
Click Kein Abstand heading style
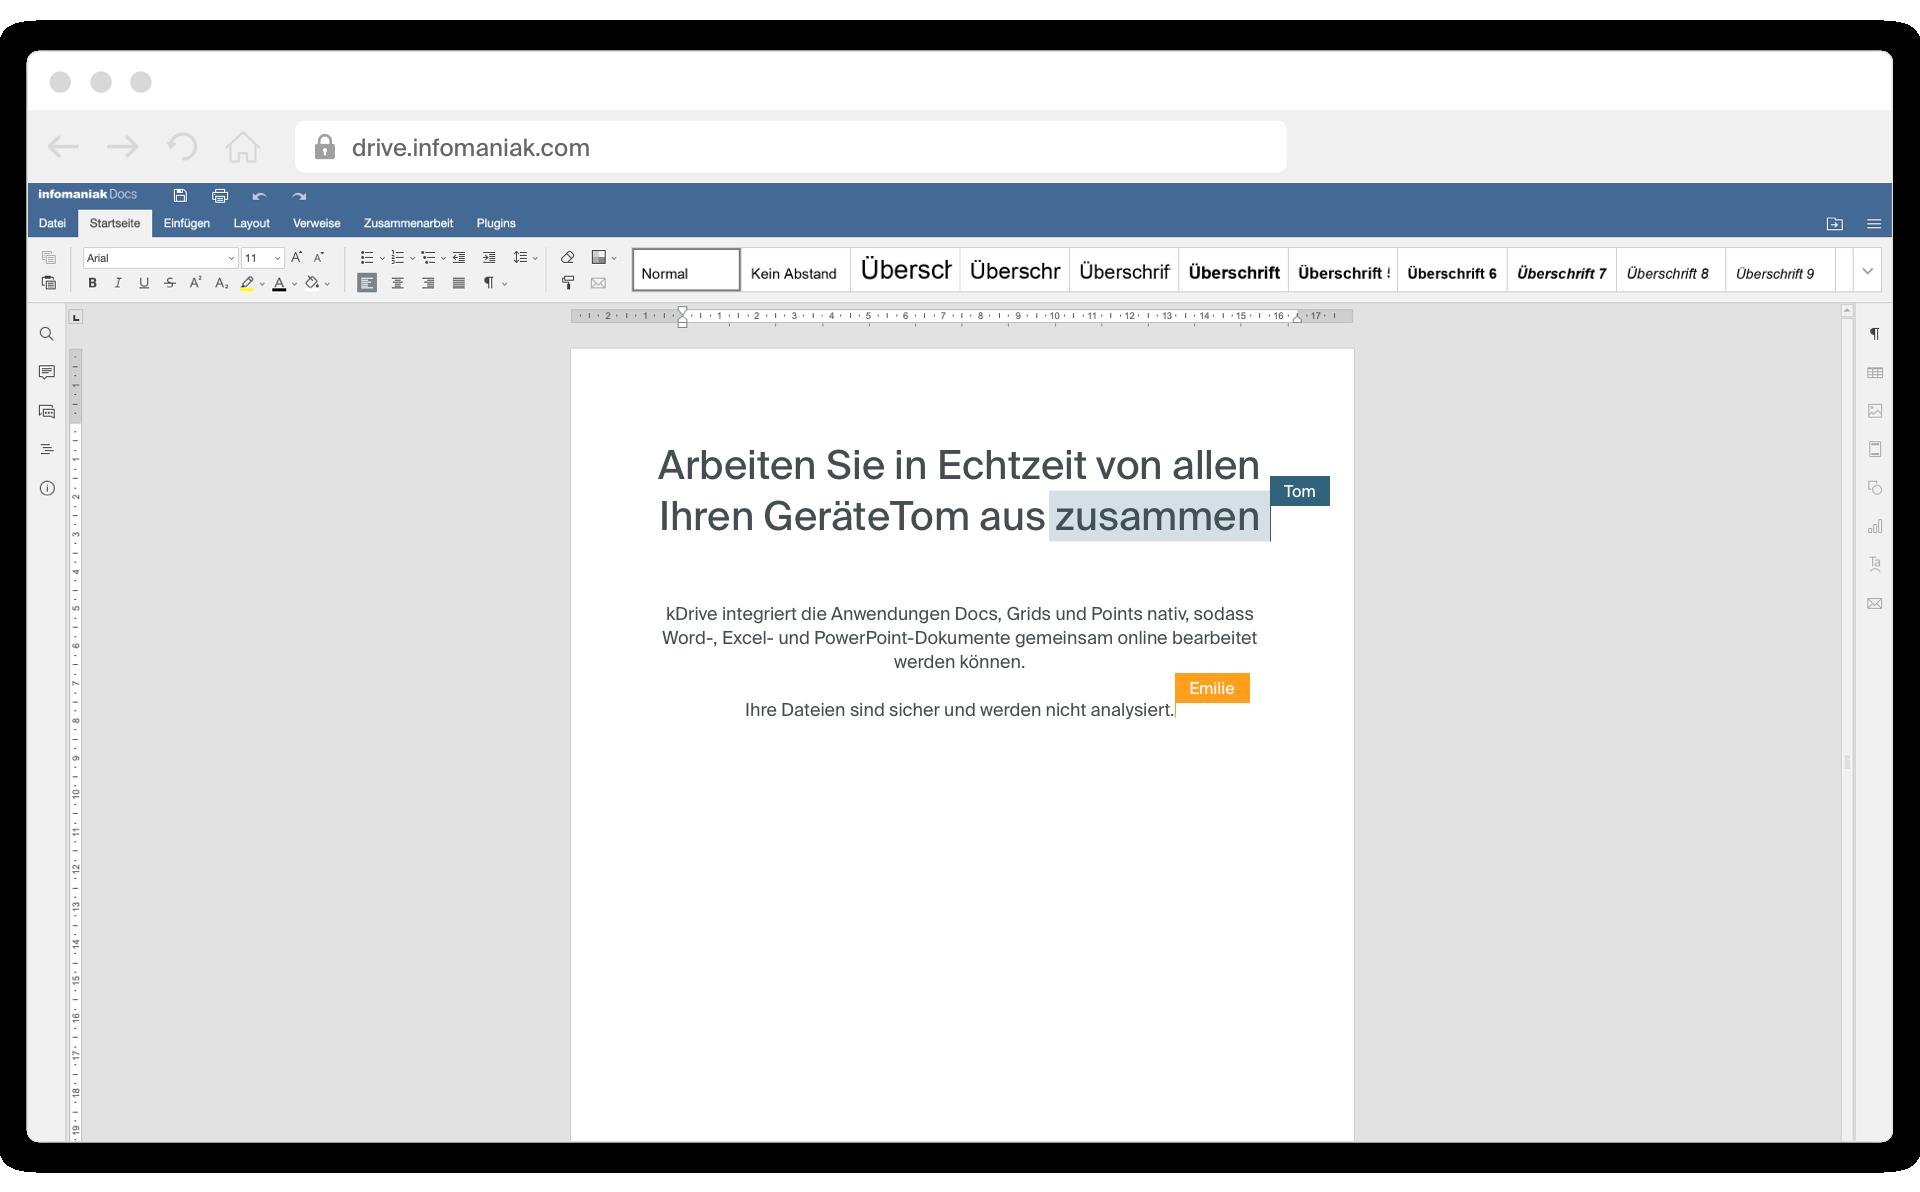[794, 272]
